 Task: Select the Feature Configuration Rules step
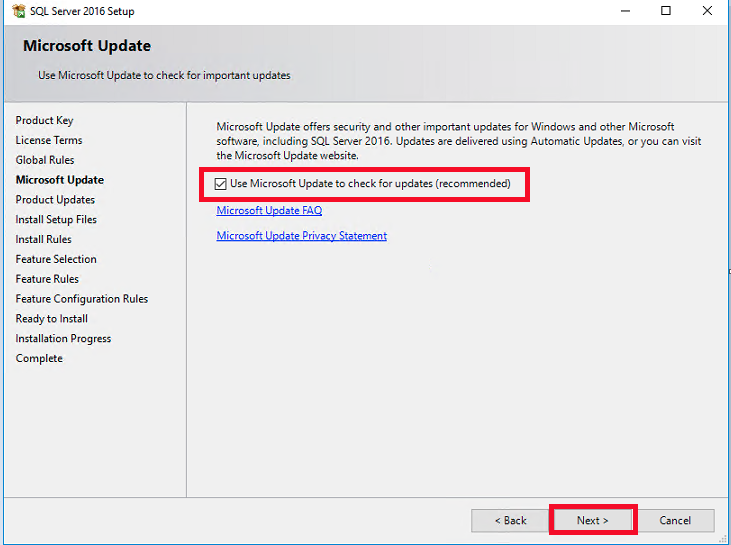coord(82,299)
